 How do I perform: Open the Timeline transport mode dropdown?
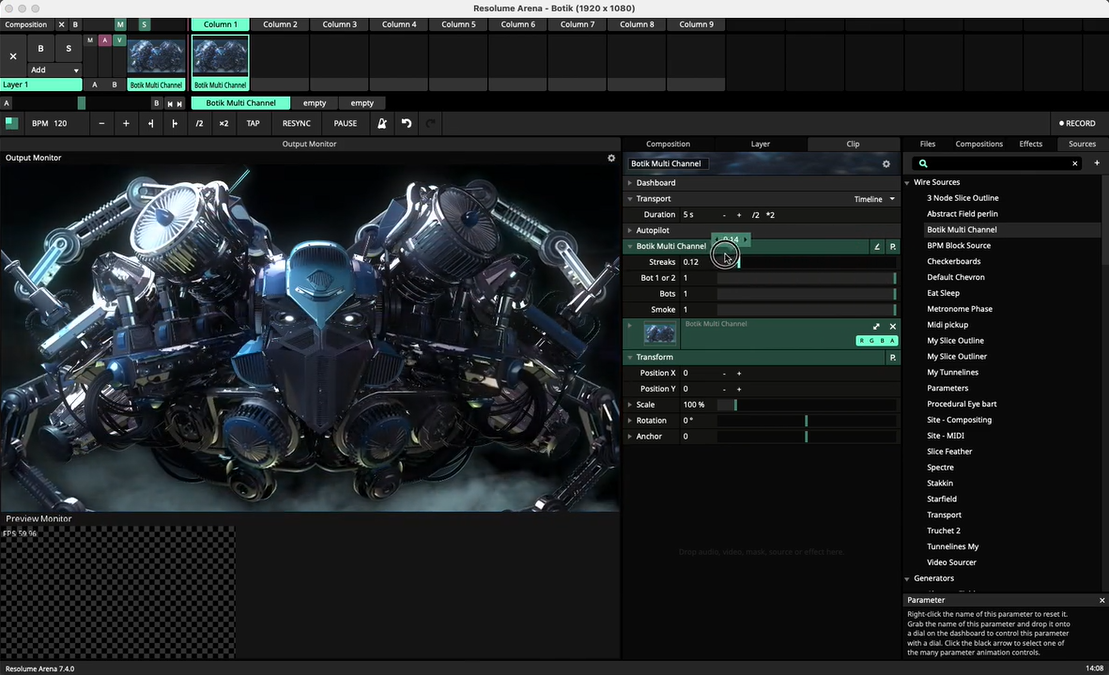pyautogui.click(x=875, y=199)
